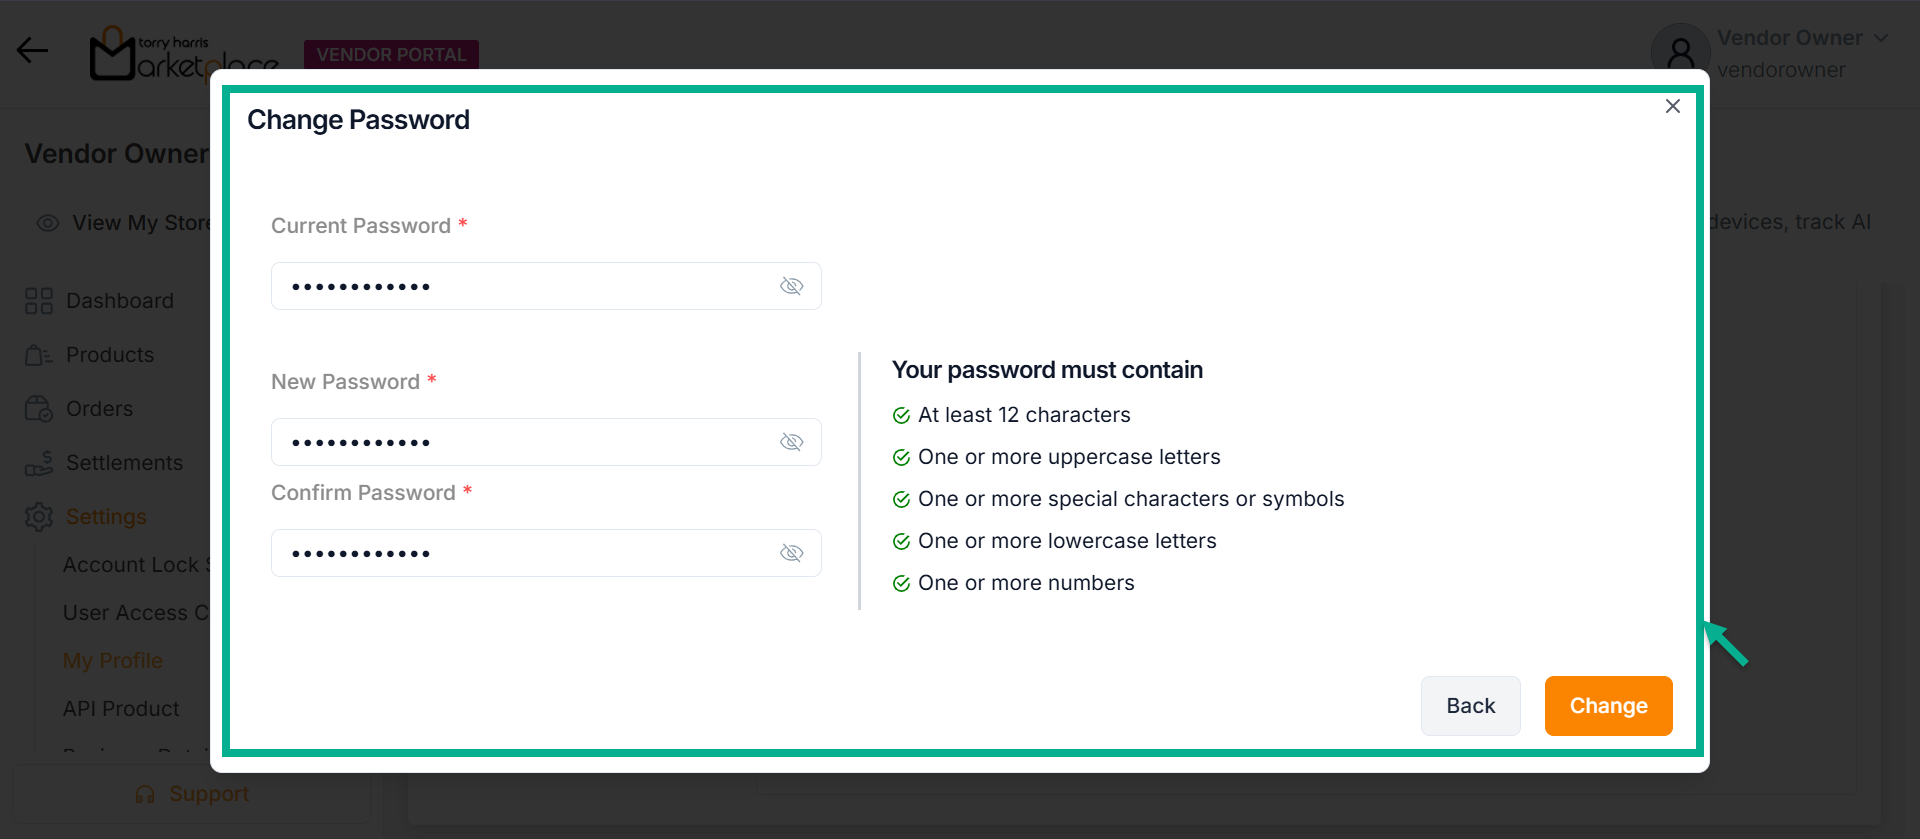Click the Dashboard grid icon
The height and width of the screenshot is (839, 1920).
39,301
